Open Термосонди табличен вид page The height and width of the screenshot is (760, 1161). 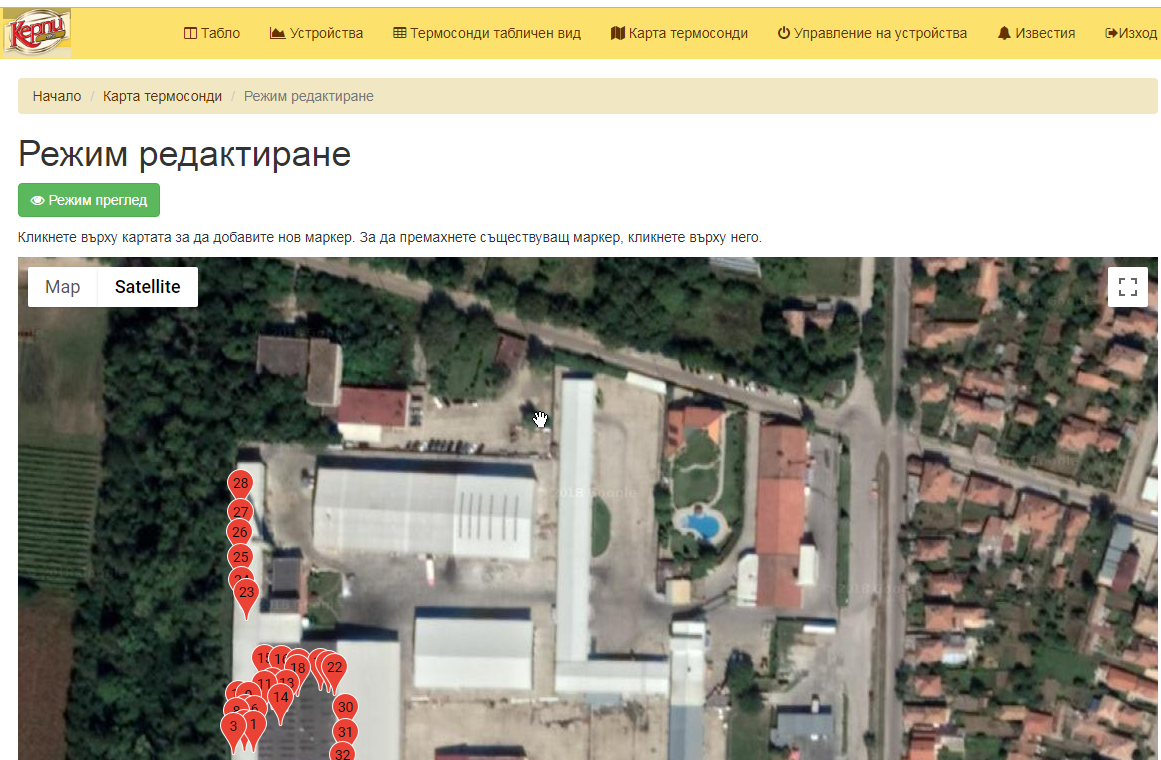(x=486, y=33)
